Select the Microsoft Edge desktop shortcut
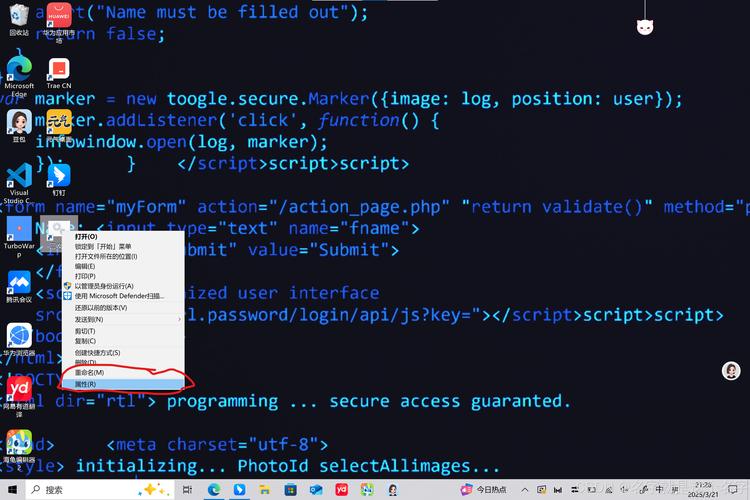Screen dimensions: 750x500 [19, 68]
